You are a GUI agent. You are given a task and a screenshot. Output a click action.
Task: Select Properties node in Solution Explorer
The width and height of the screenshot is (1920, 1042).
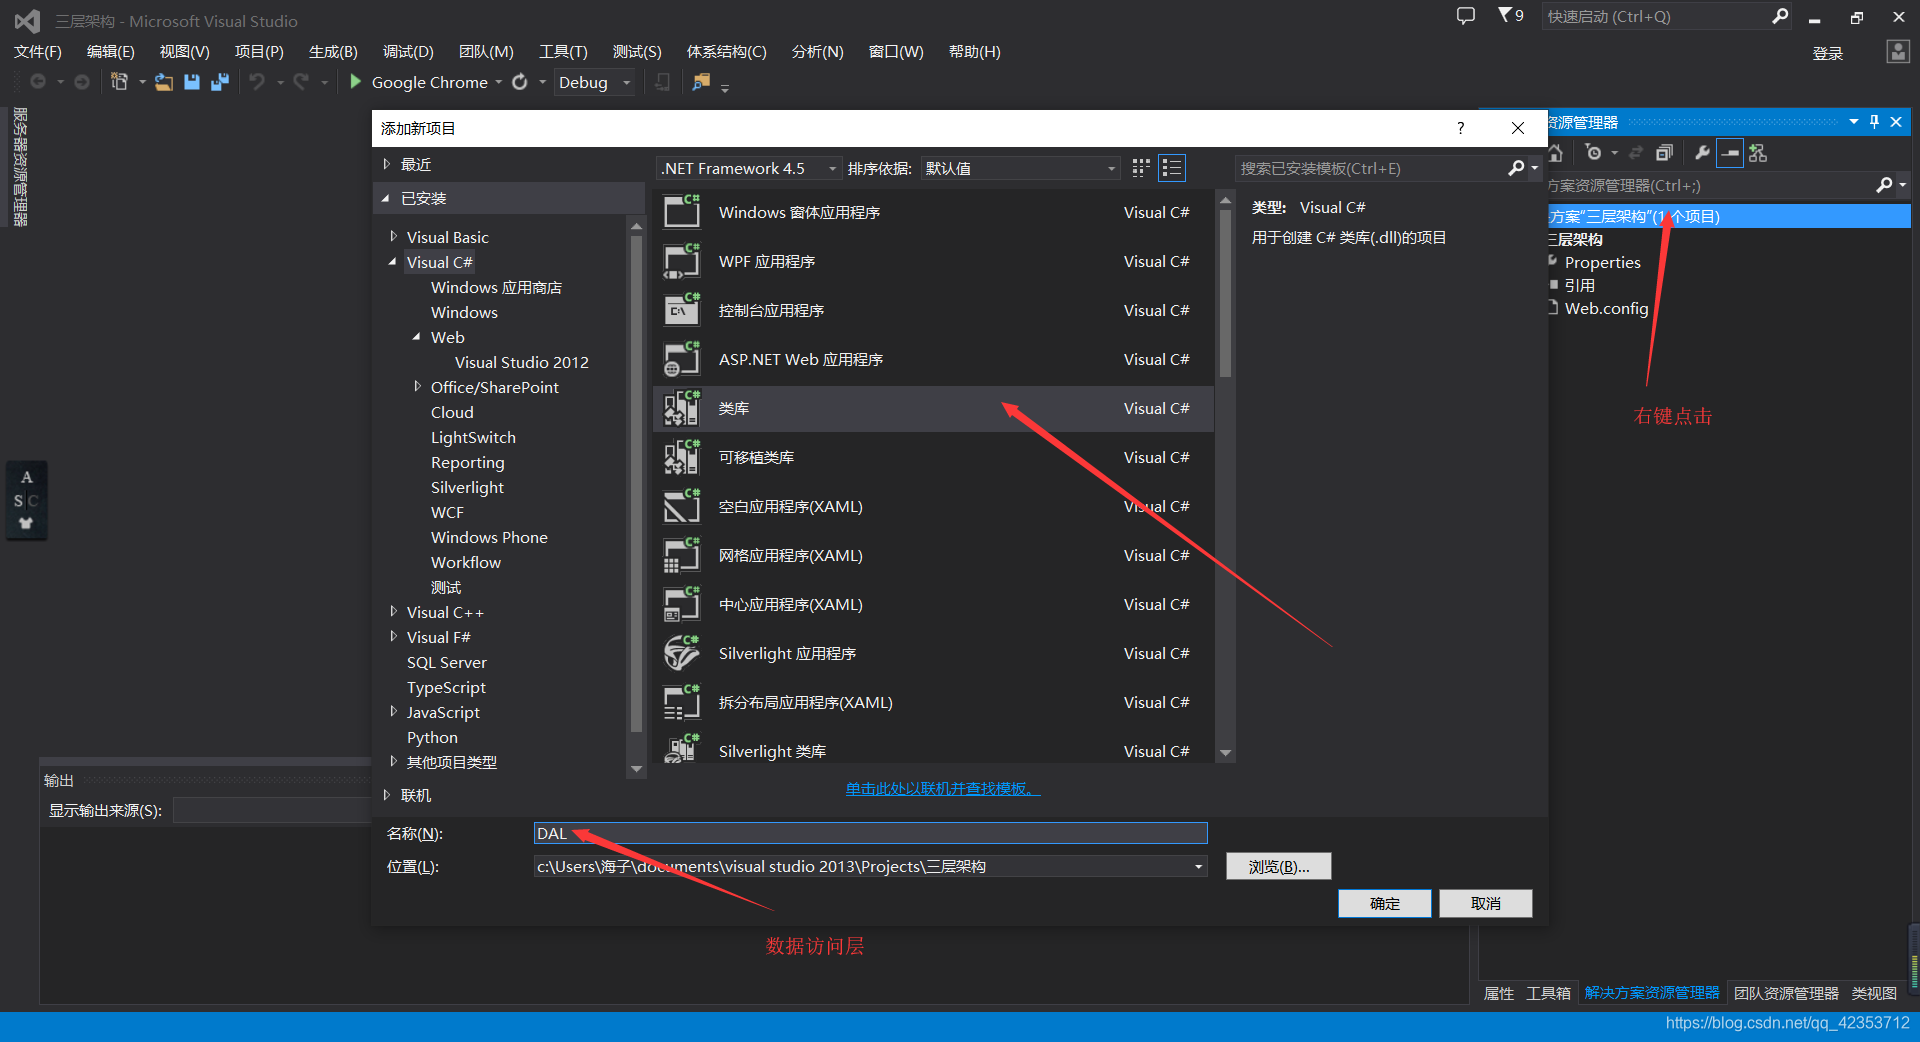(x=1602, y=262)
